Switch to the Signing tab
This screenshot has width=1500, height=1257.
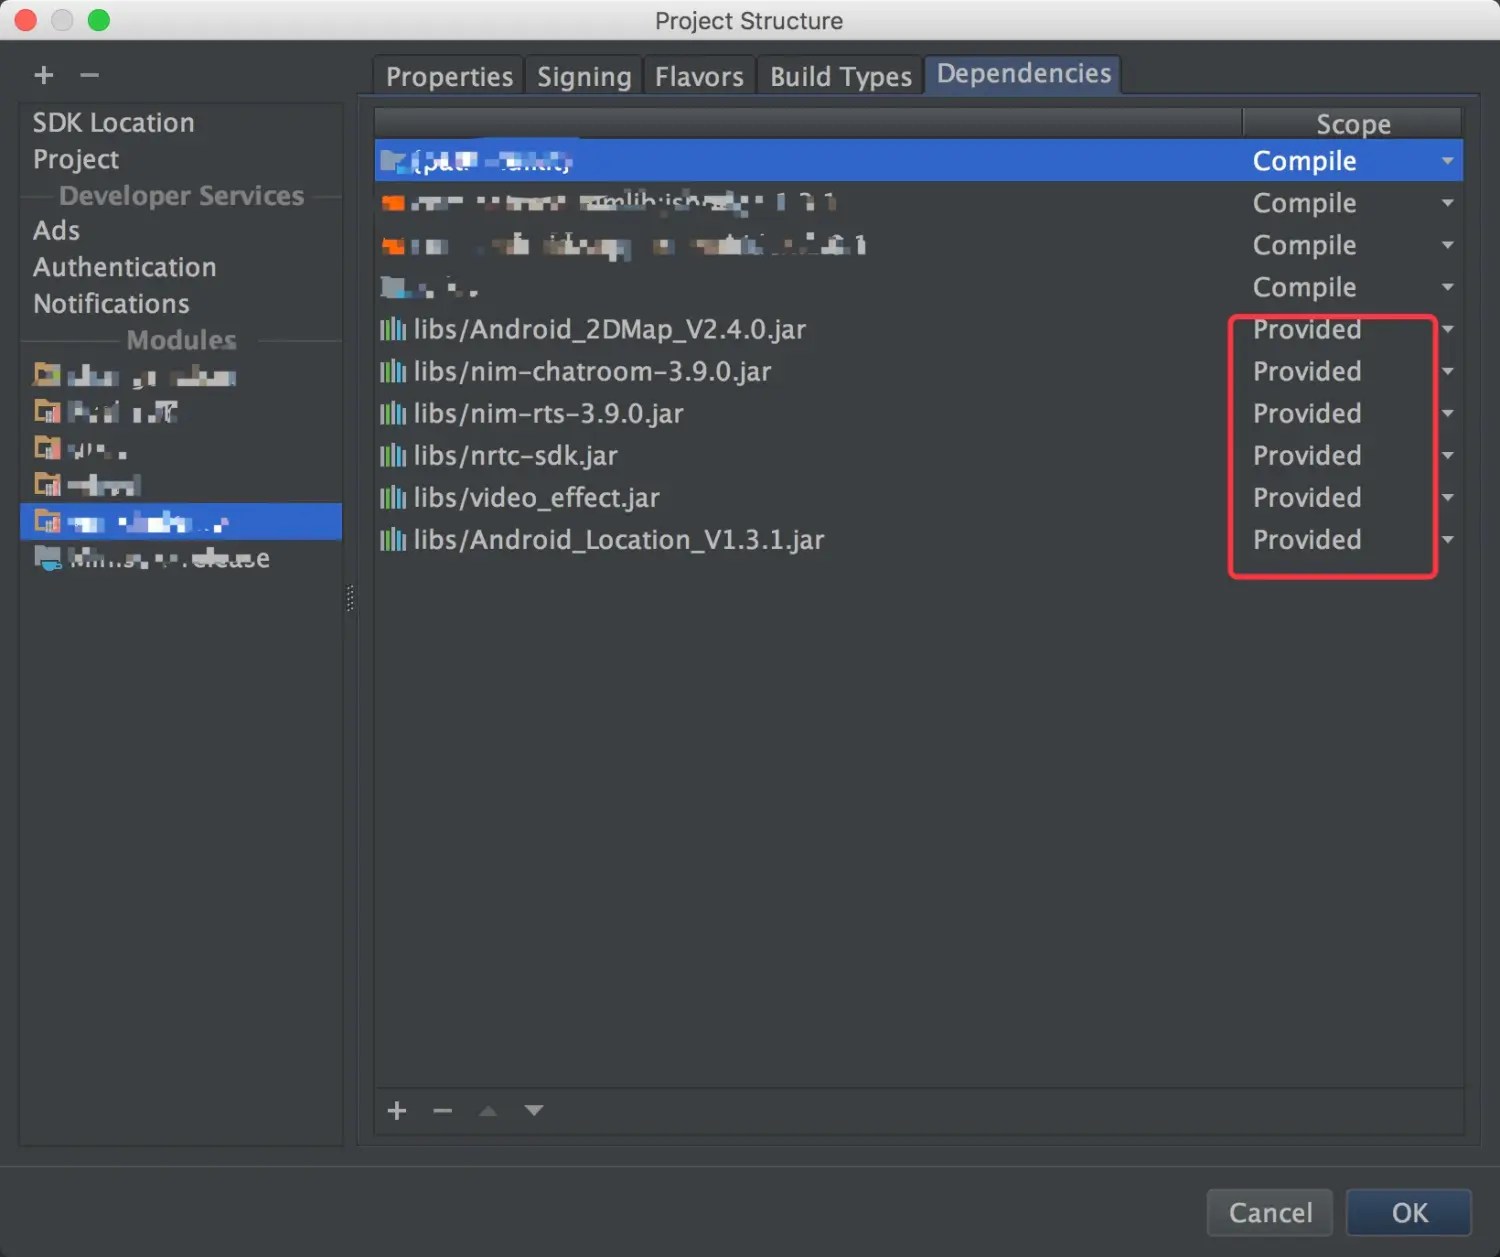point(584,75)
